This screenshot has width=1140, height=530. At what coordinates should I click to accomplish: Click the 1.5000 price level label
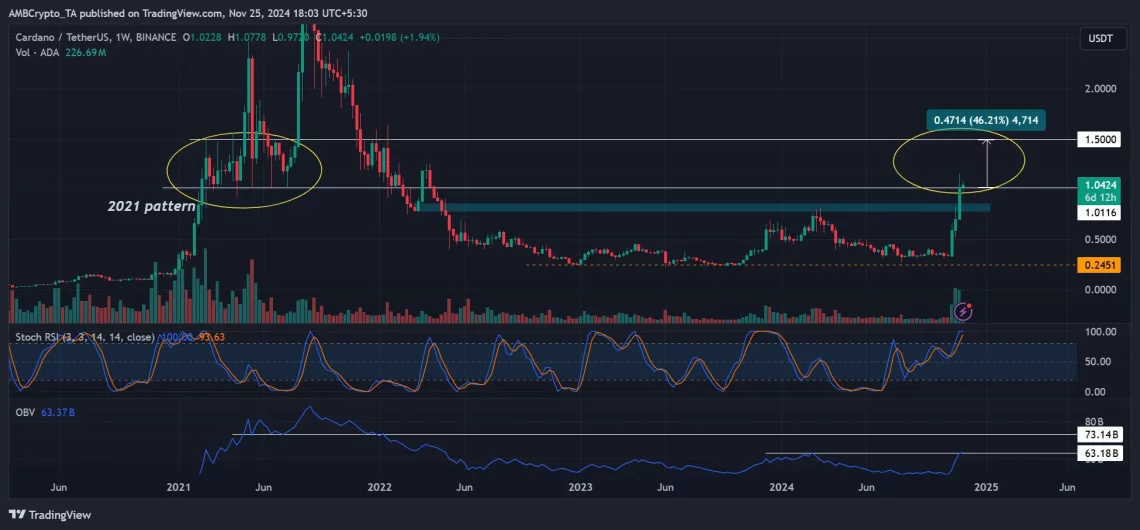[x=1103, y=140]
